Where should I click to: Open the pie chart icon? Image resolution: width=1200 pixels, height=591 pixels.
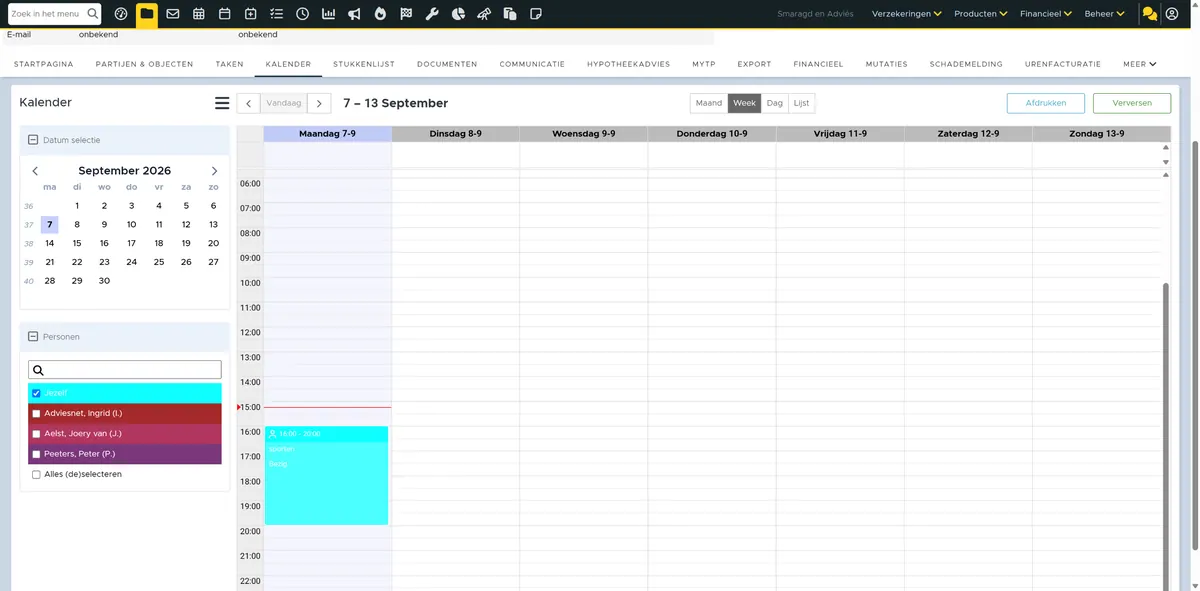tap(458, 14)
